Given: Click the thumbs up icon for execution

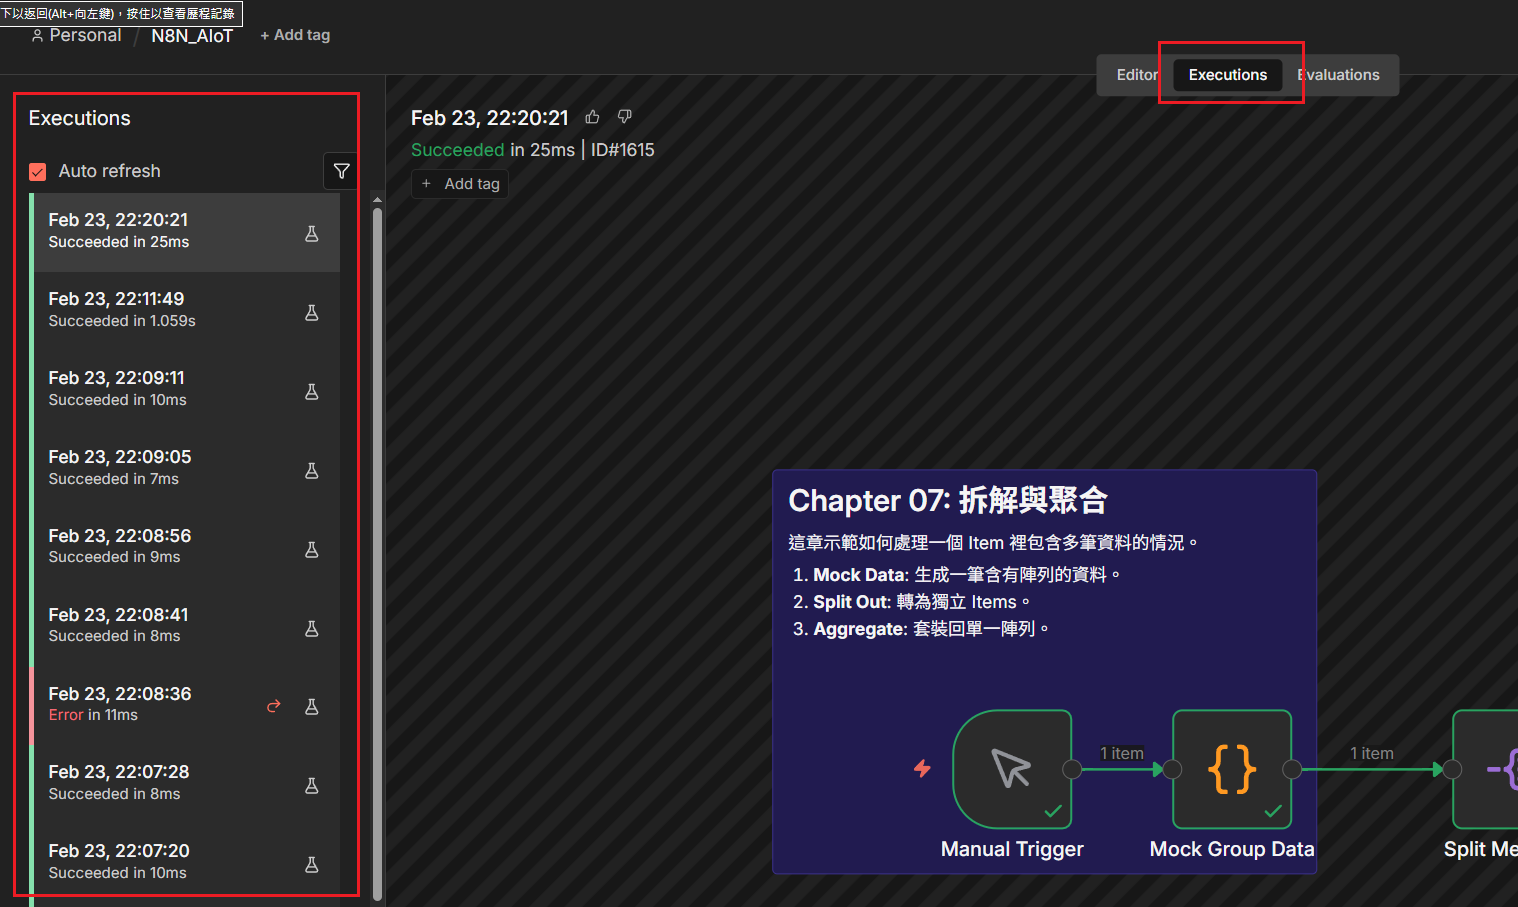Looking at the screenshot, I should click(x=593, y=117).
